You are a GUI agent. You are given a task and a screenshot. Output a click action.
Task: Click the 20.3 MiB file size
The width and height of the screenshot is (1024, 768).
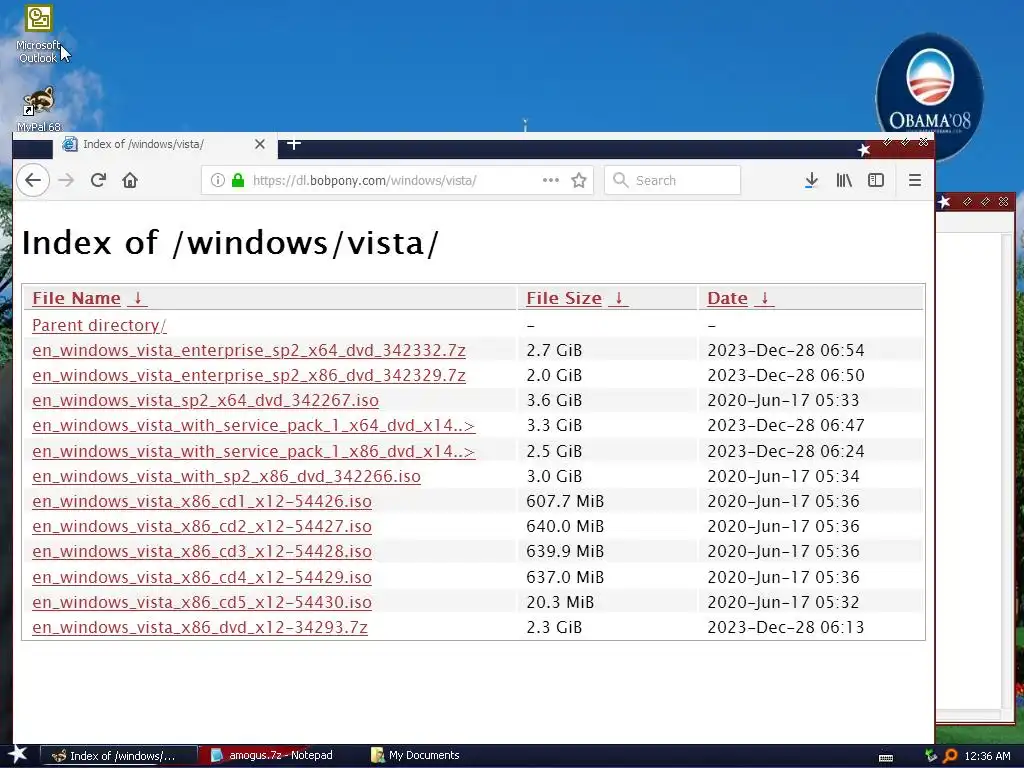tap(560, 602)
